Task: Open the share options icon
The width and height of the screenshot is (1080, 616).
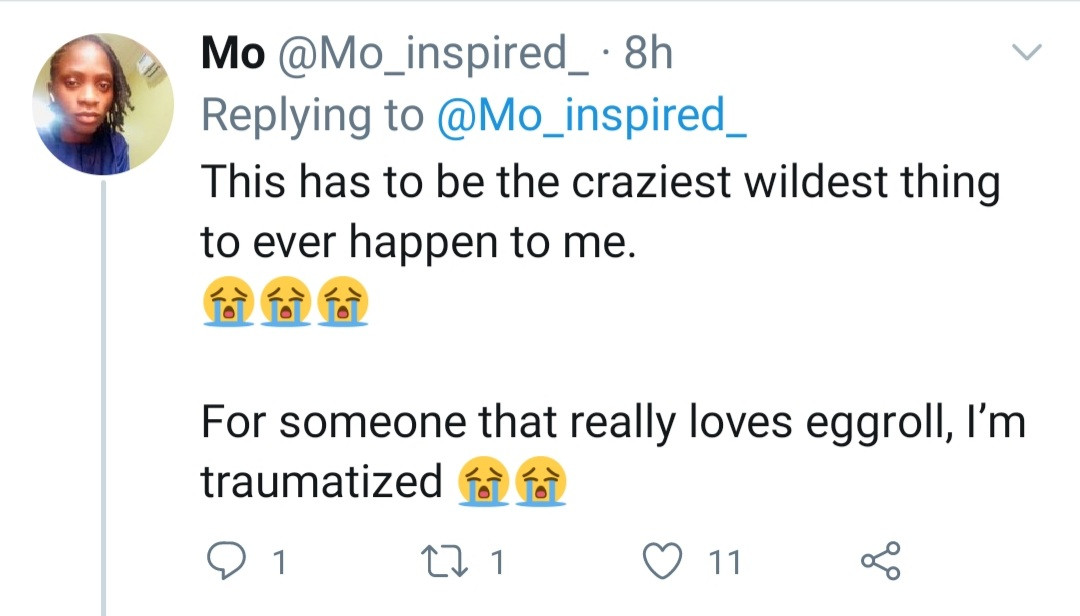Action: (880, 562)
